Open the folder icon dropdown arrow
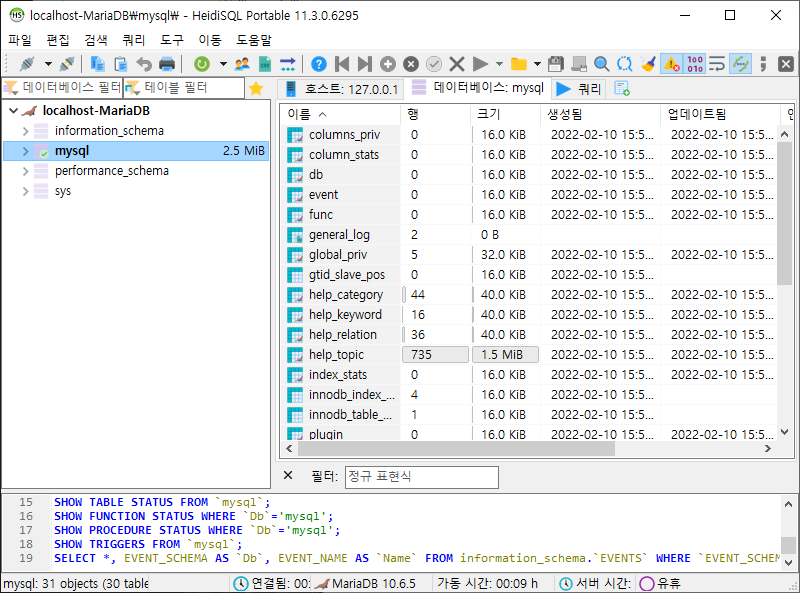The width and height of the screenshot is (800, 593). [x=537, y=64]
